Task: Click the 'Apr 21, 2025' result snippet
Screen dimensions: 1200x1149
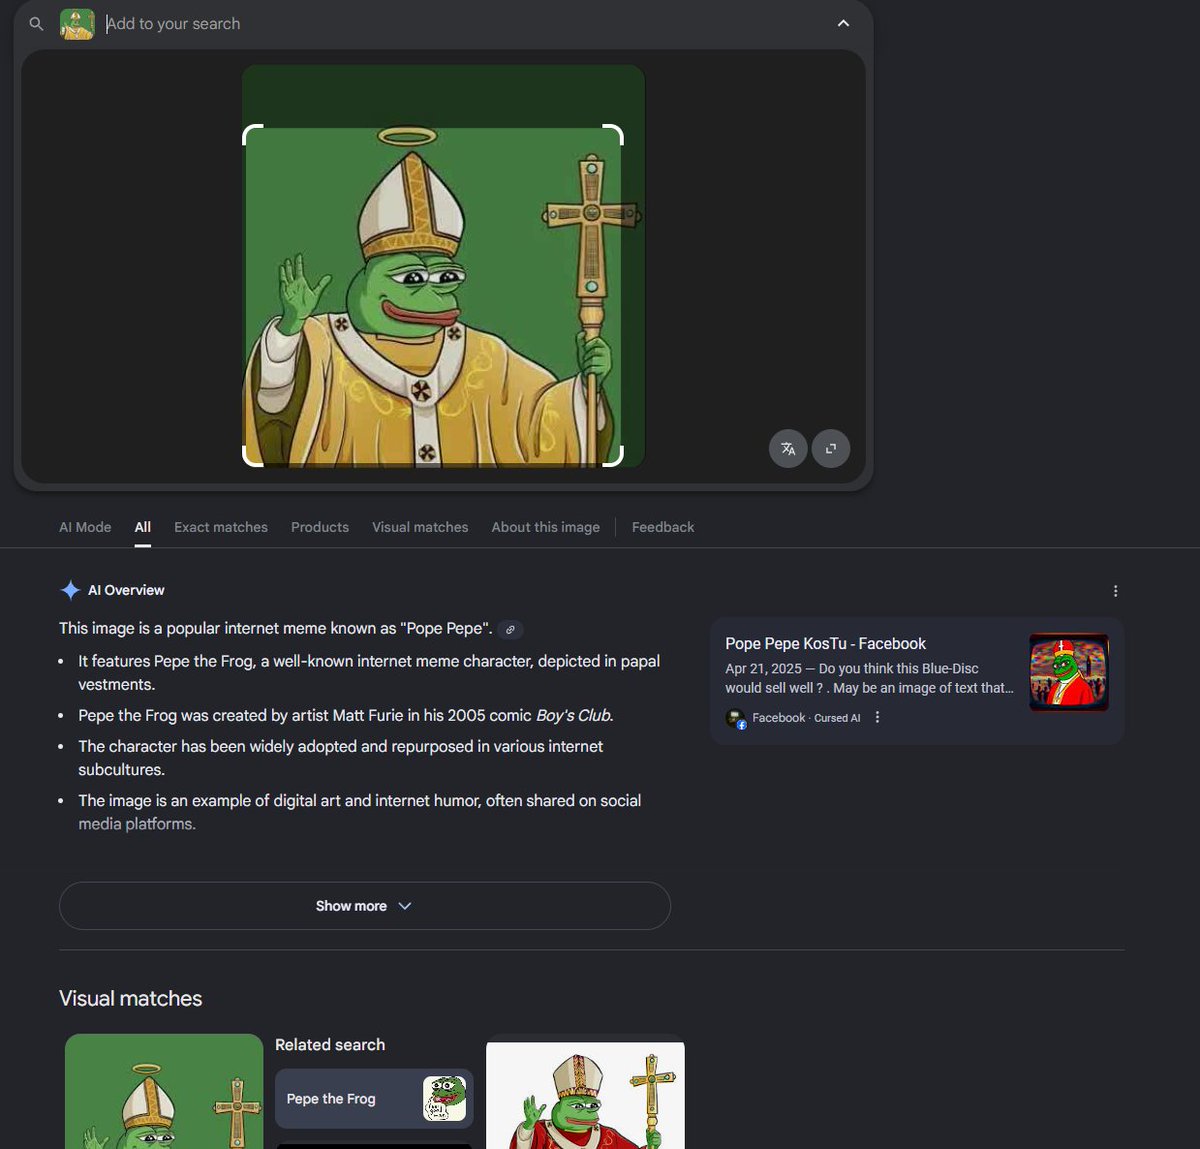Action: point(869,678)
